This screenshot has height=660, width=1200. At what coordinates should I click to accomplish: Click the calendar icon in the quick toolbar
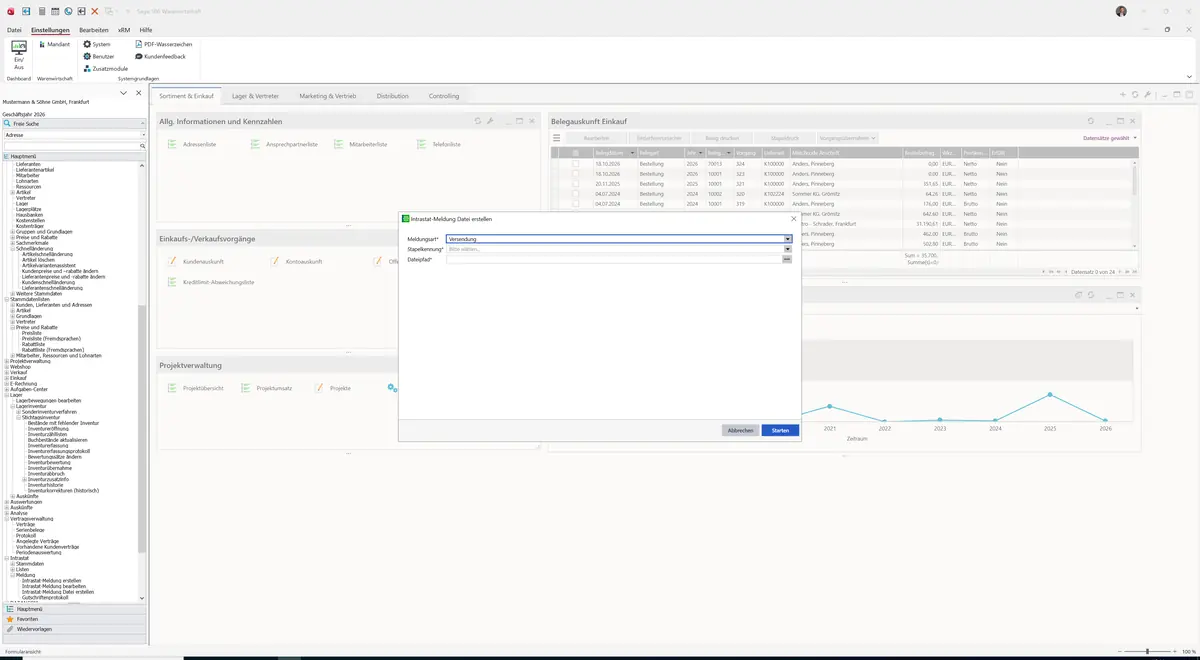[x=54, y=11]
